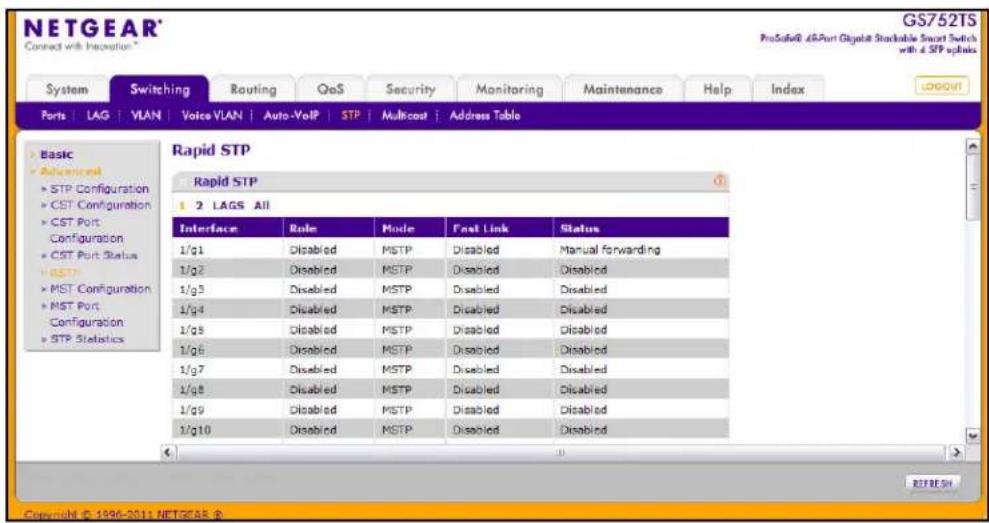Open the Routing tab

[253, 90]
